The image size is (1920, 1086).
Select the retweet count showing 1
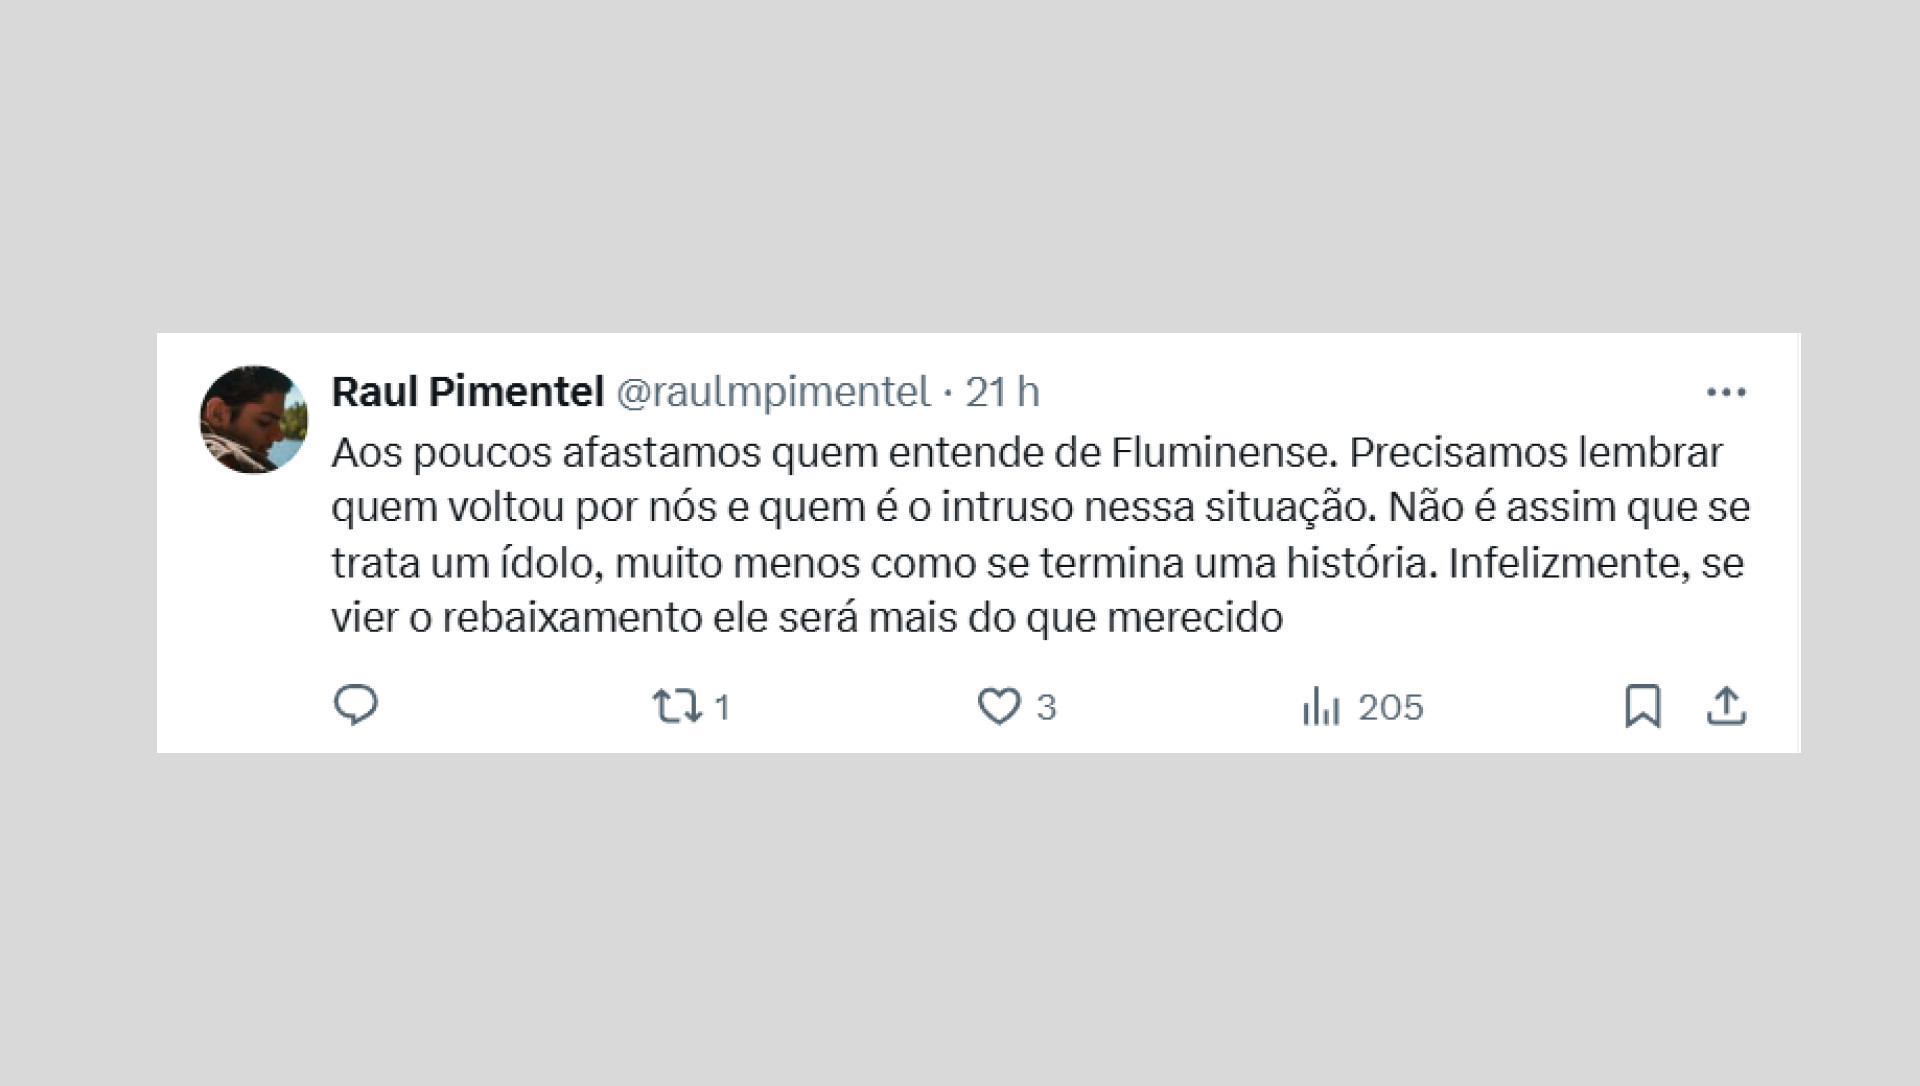click(722, 708)
